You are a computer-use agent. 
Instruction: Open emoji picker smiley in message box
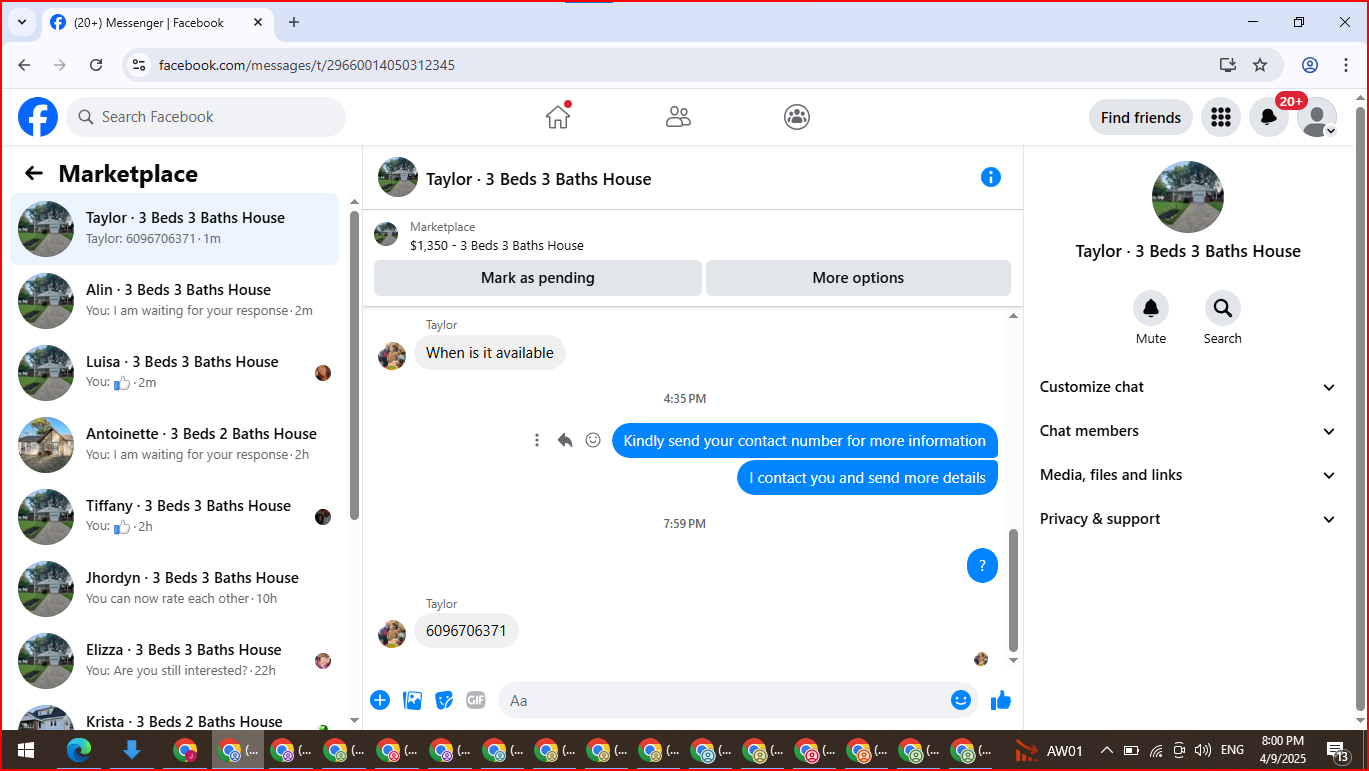pyautogui.click(x=961, y=700)
